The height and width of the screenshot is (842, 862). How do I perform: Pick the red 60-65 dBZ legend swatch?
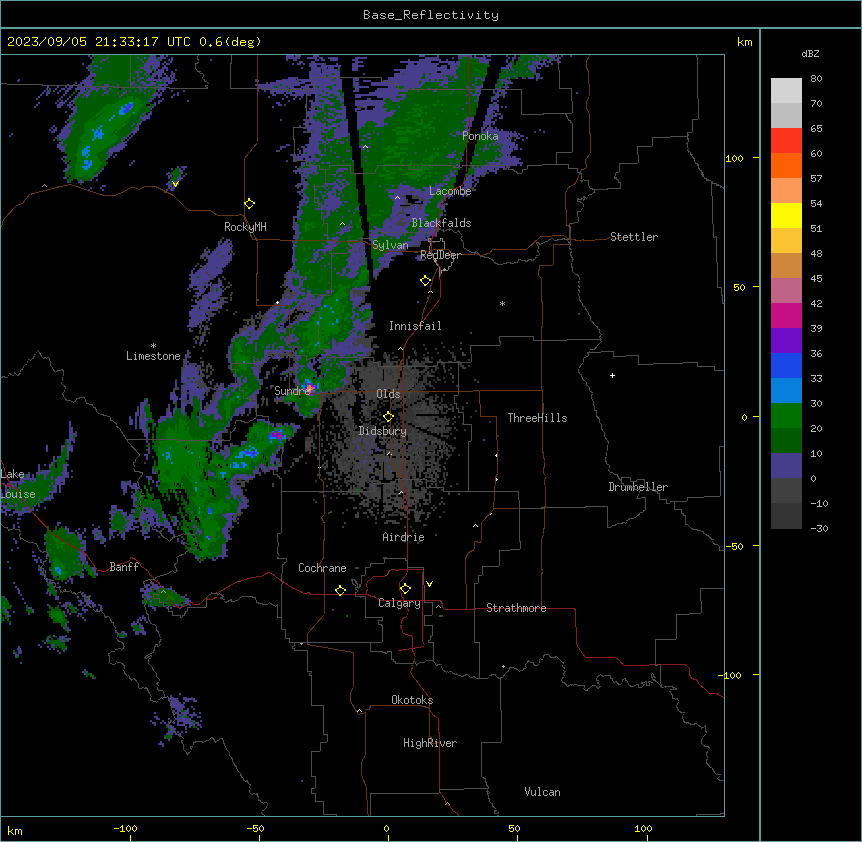click(x=786, y=140)
